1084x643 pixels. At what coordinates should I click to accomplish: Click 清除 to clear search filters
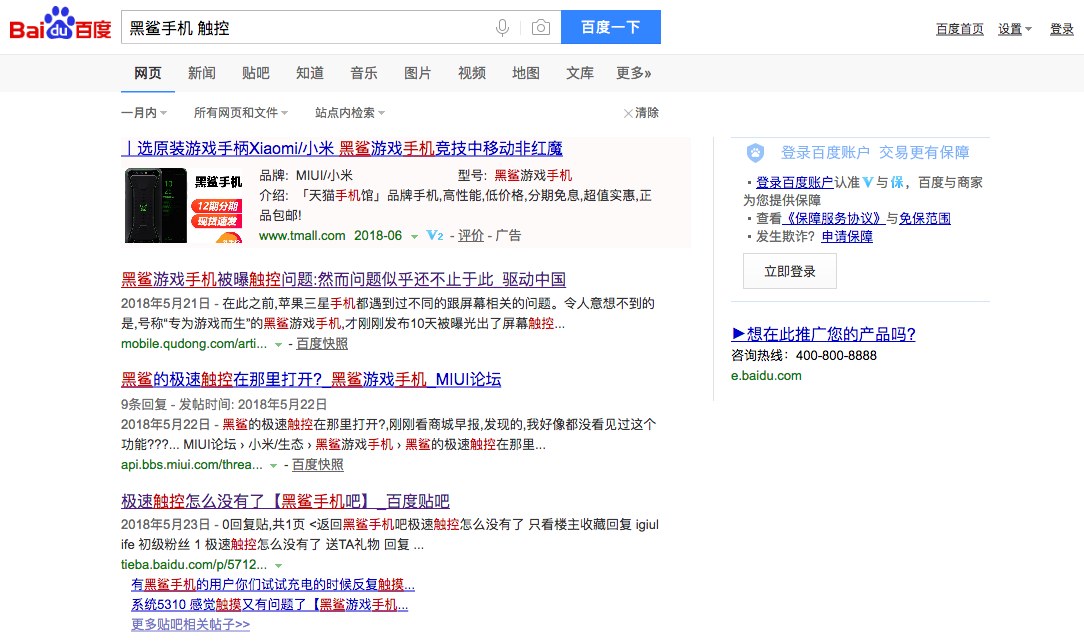point(647,113)
